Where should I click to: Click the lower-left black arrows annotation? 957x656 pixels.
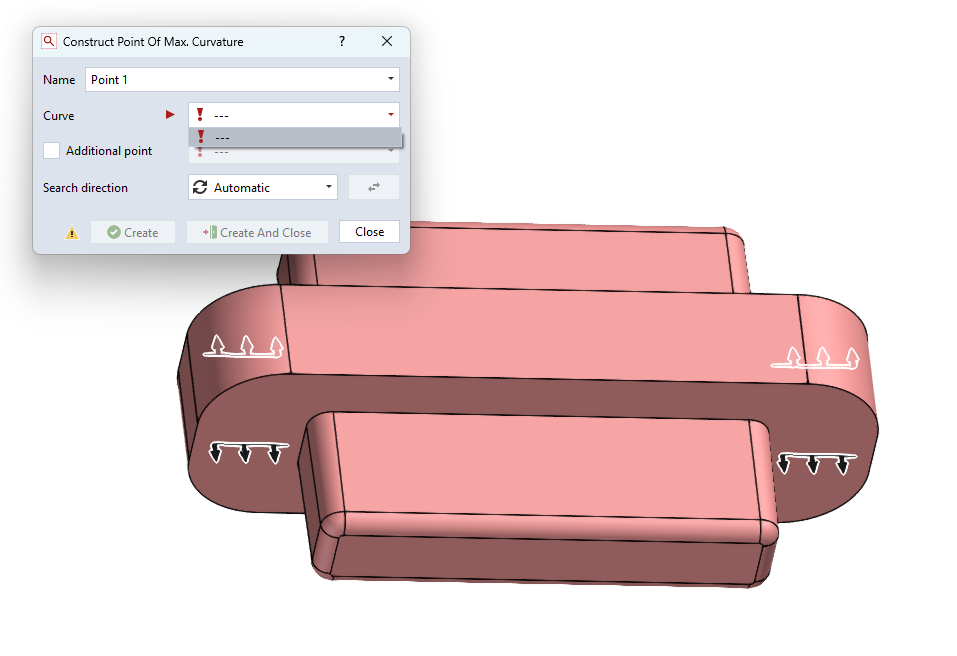248,452
